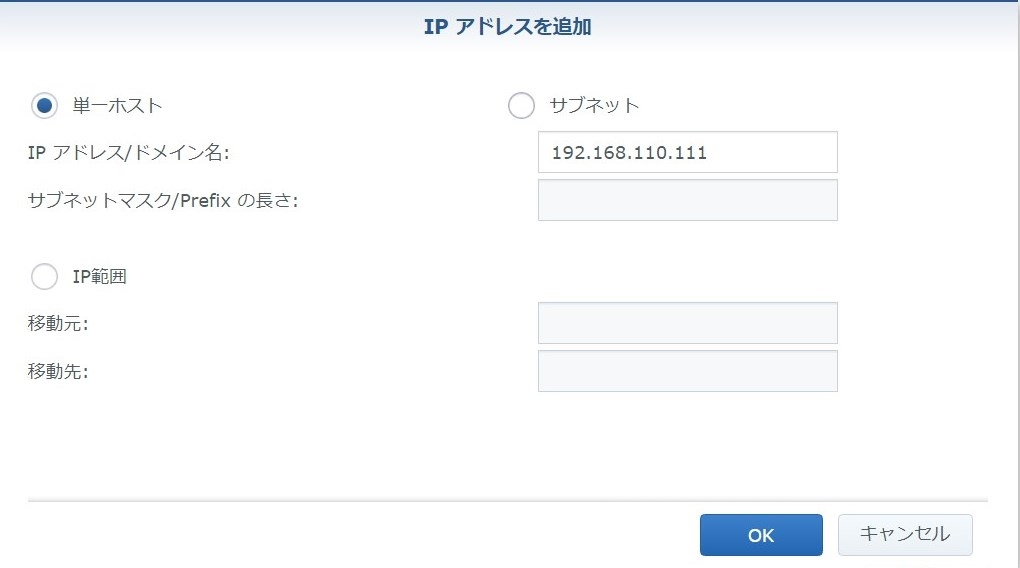1020x568 pixels.
Task: Choose the サブネット radio option
Action: (x=521, y=105)
